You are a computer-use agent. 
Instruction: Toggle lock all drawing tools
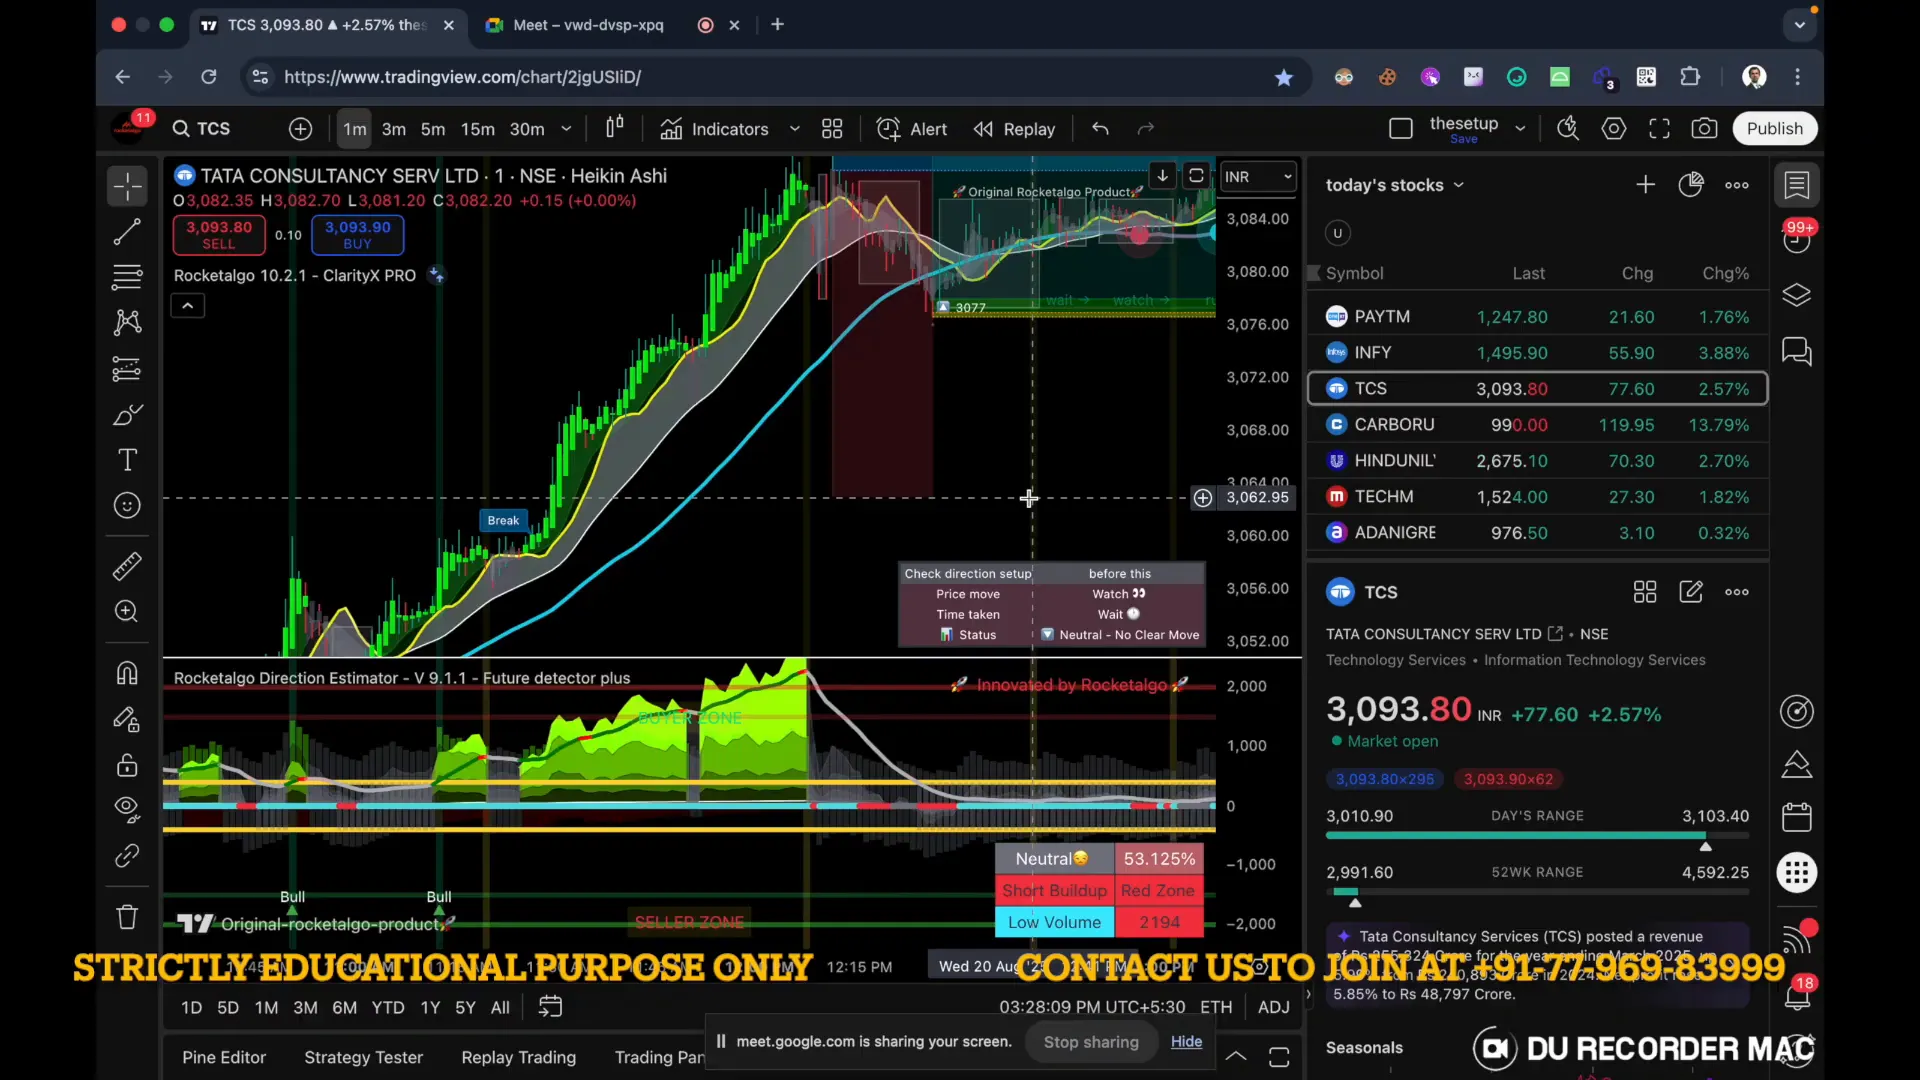click(x=127, y=765)
